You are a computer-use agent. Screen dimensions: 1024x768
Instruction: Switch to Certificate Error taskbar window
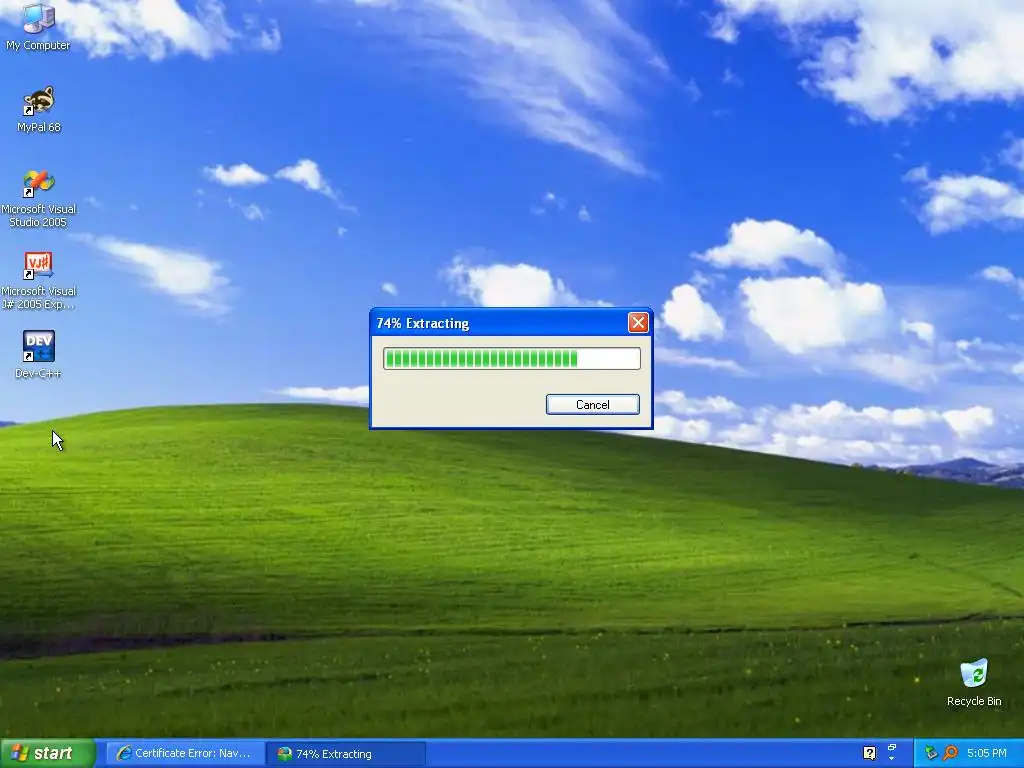pyautogui.click(x=185, y=754)
